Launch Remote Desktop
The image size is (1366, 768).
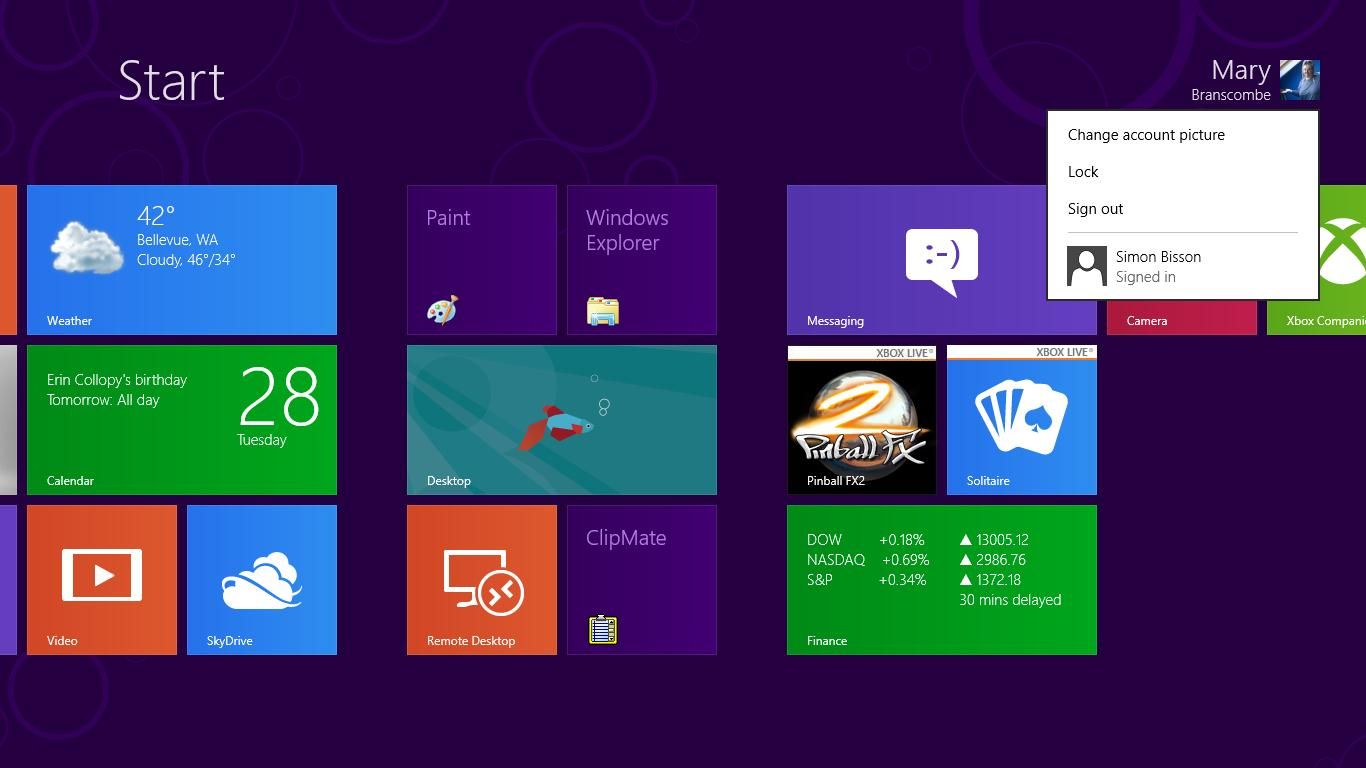click(x=481, y=579)
